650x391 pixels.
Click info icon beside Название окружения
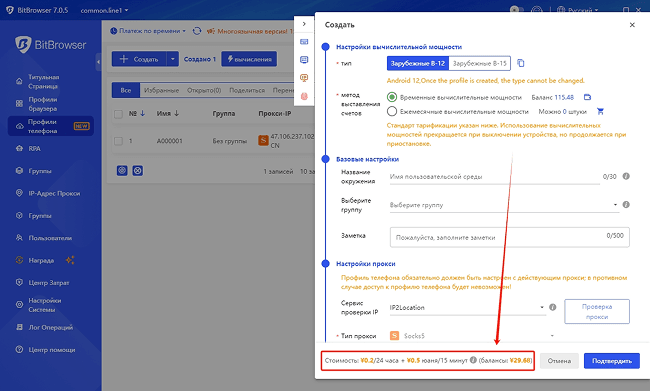click(x=626, y=176)
